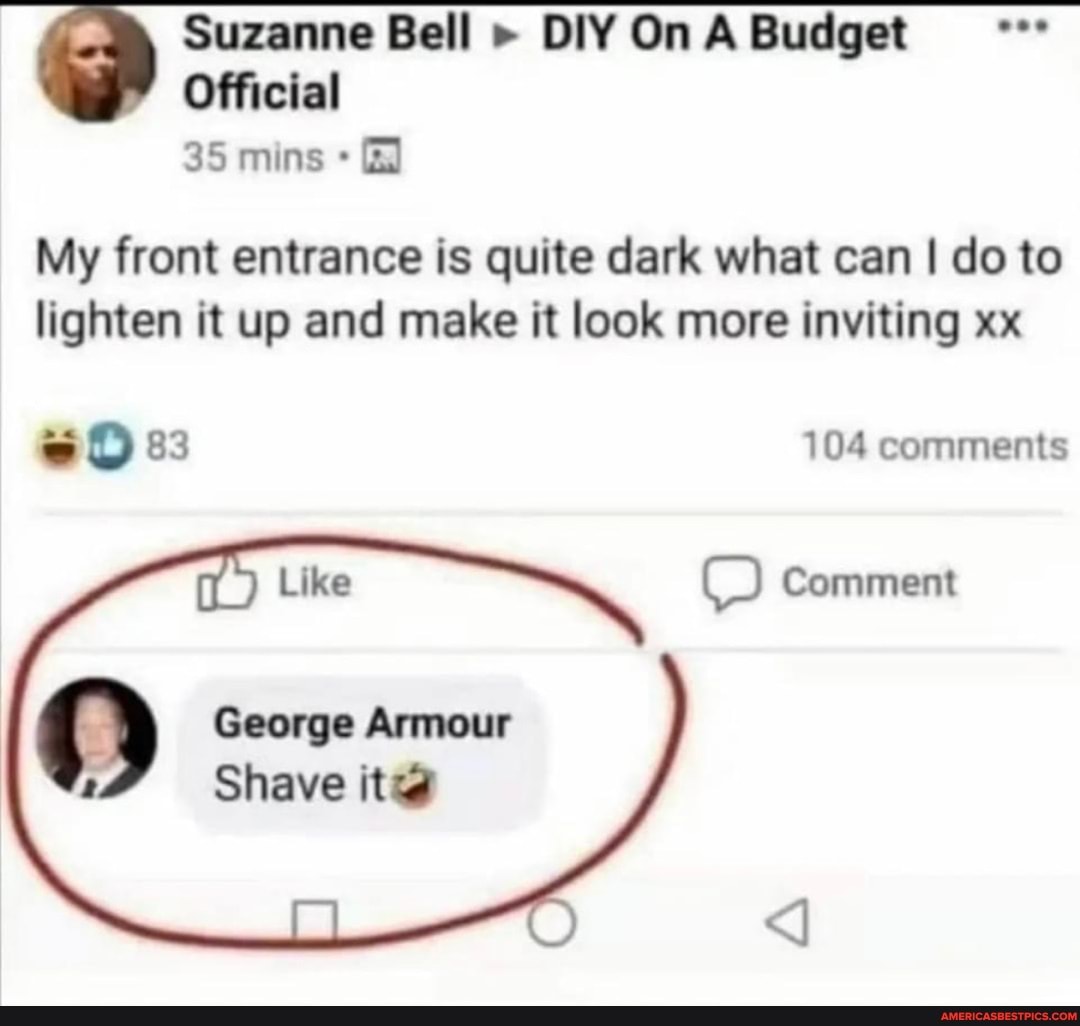Click the Like button label
The image size is (1080, 1026).
(315, 583)
